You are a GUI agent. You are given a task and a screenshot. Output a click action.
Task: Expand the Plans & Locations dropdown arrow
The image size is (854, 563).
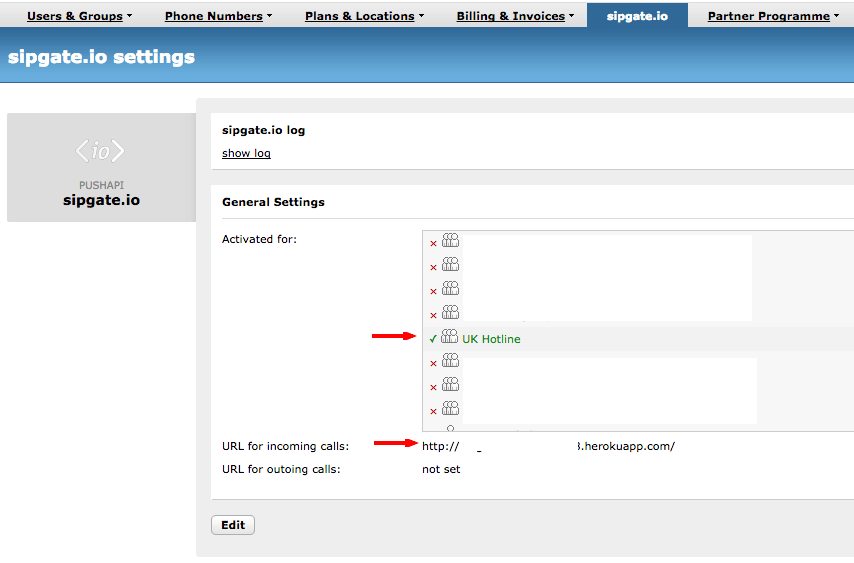422,16
